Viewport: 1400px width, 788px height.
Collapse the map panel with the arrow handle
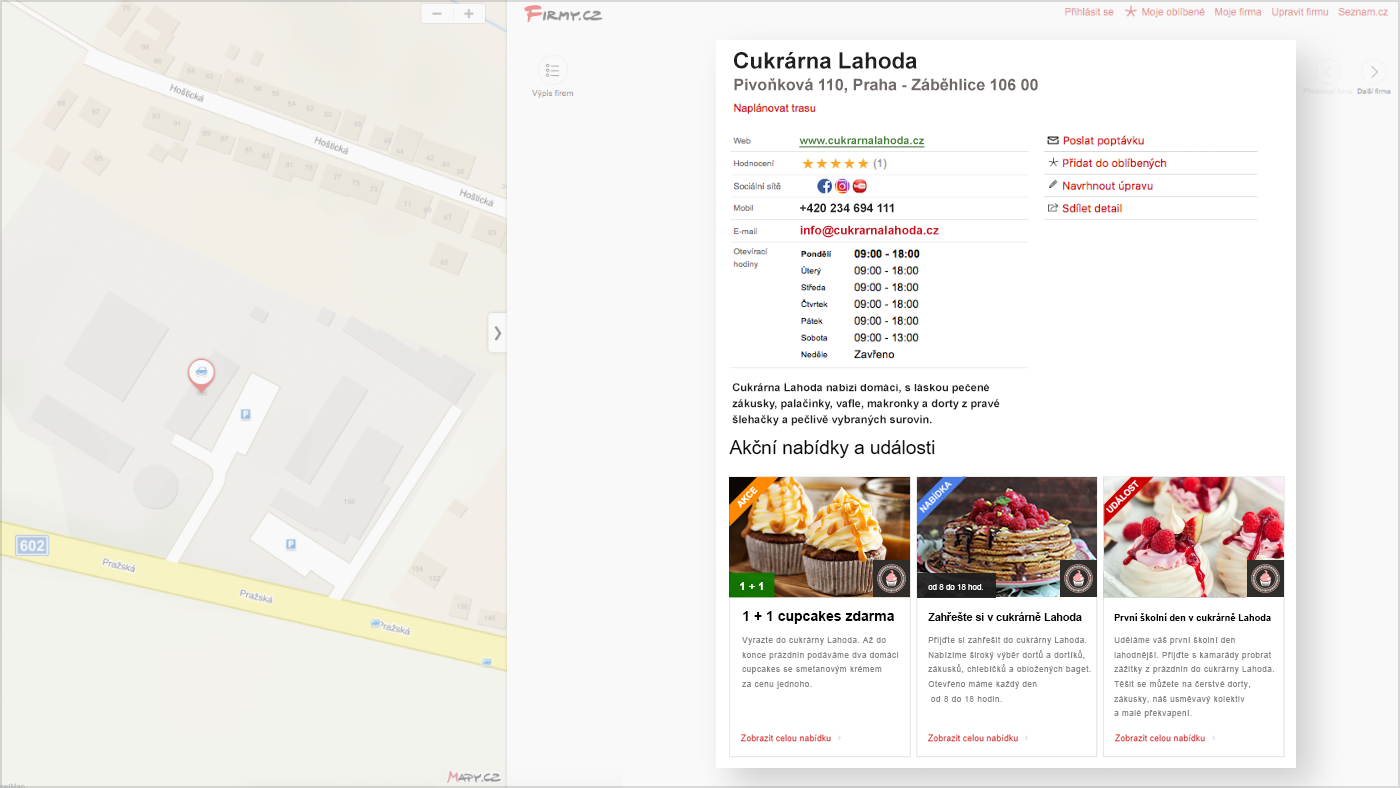tap(497, 332)
